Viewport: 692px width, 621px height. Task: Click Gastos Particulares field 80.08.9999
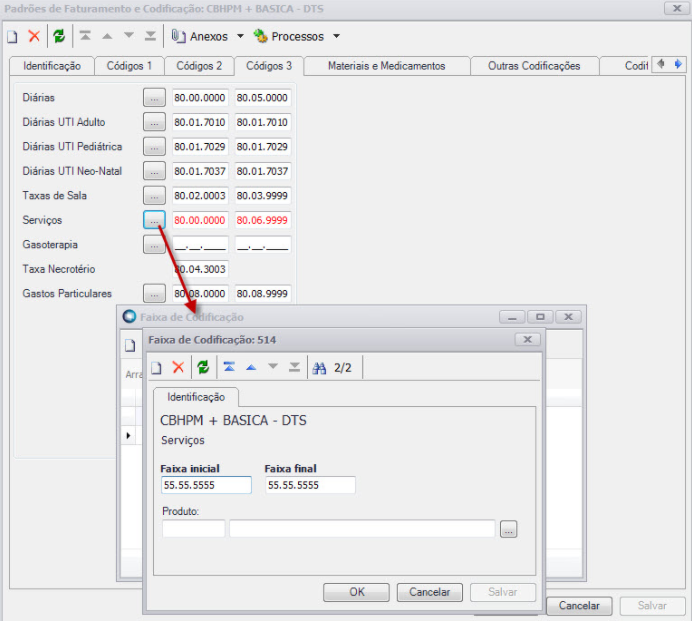(263, 294)
